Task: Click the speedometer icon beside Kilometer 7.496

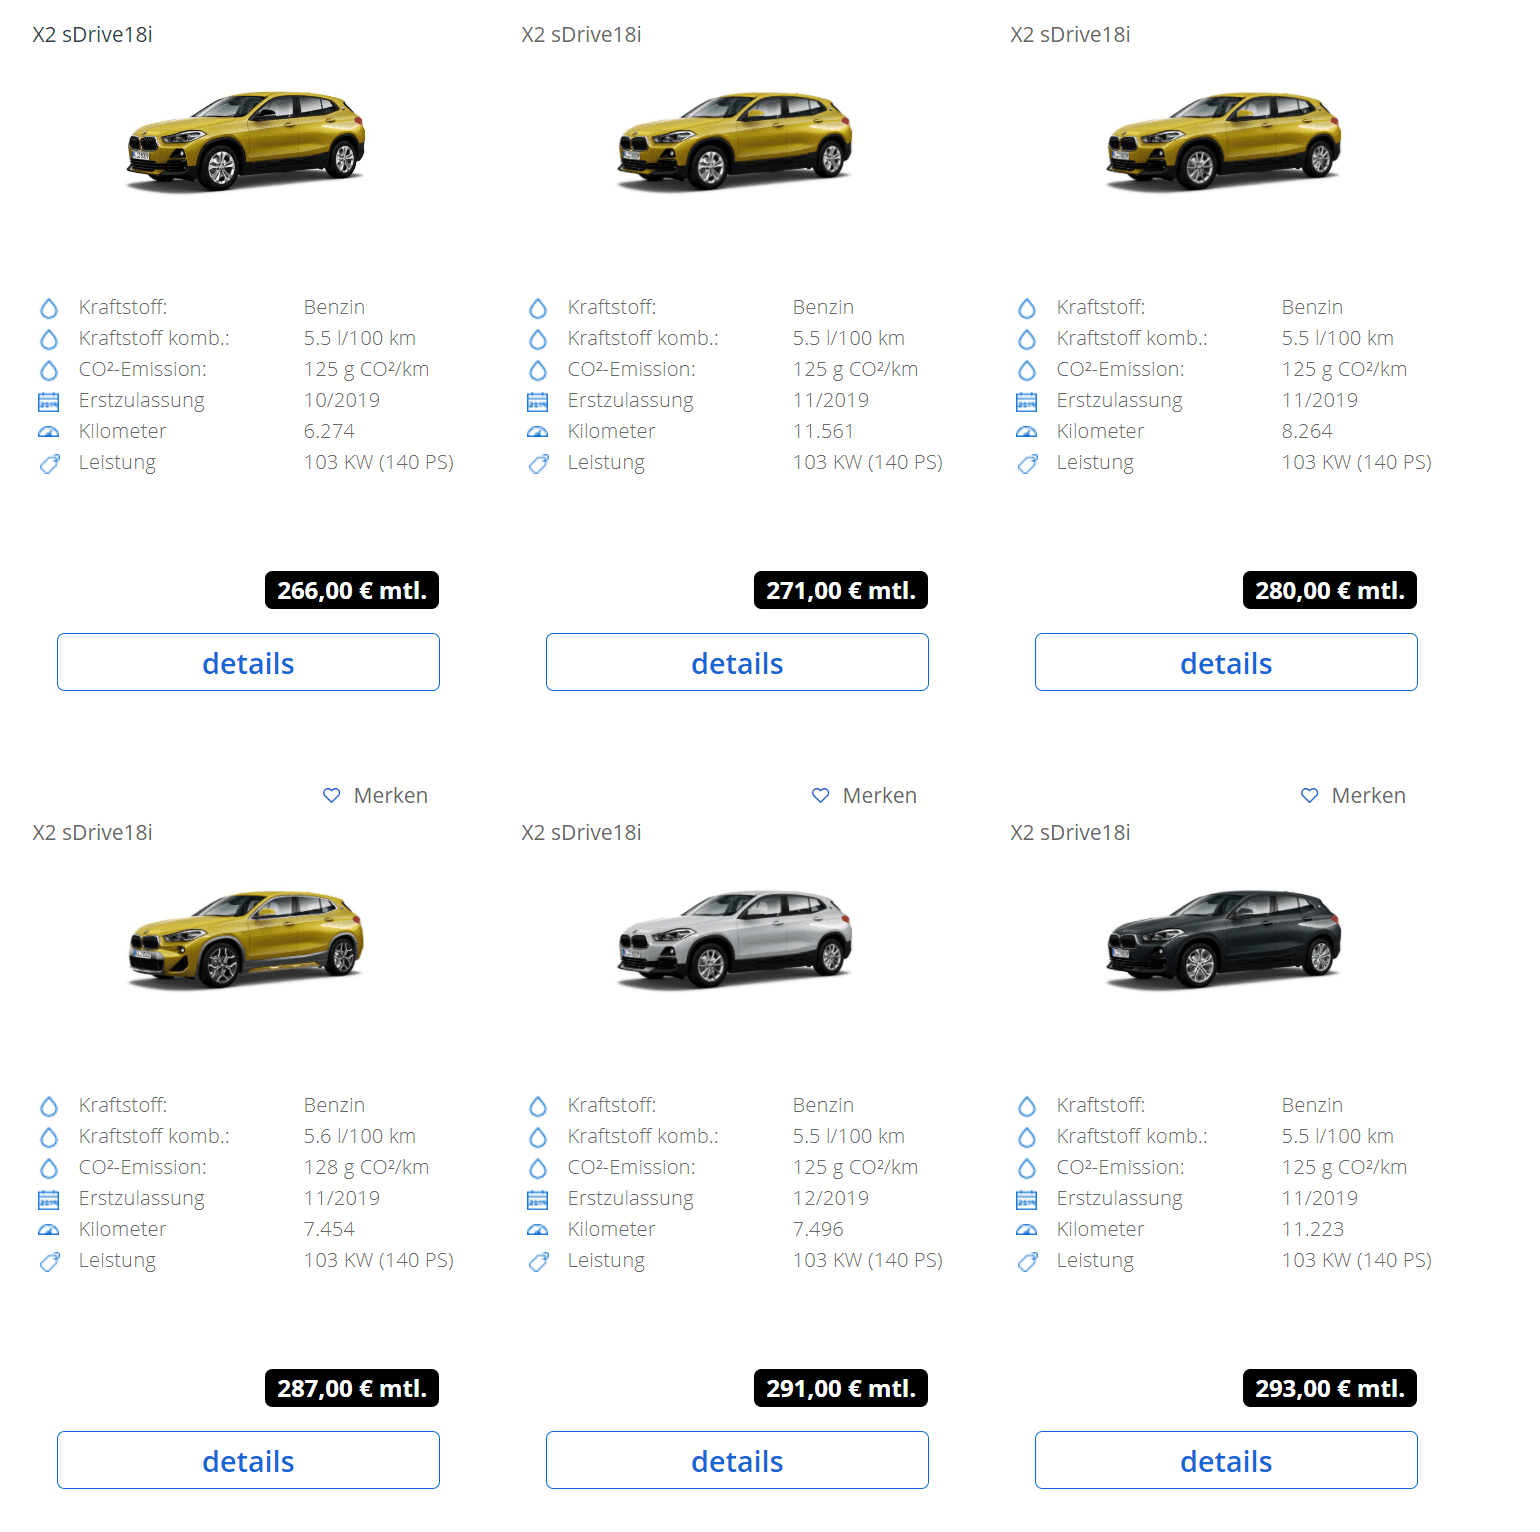Action: (x=538, y=1230)
